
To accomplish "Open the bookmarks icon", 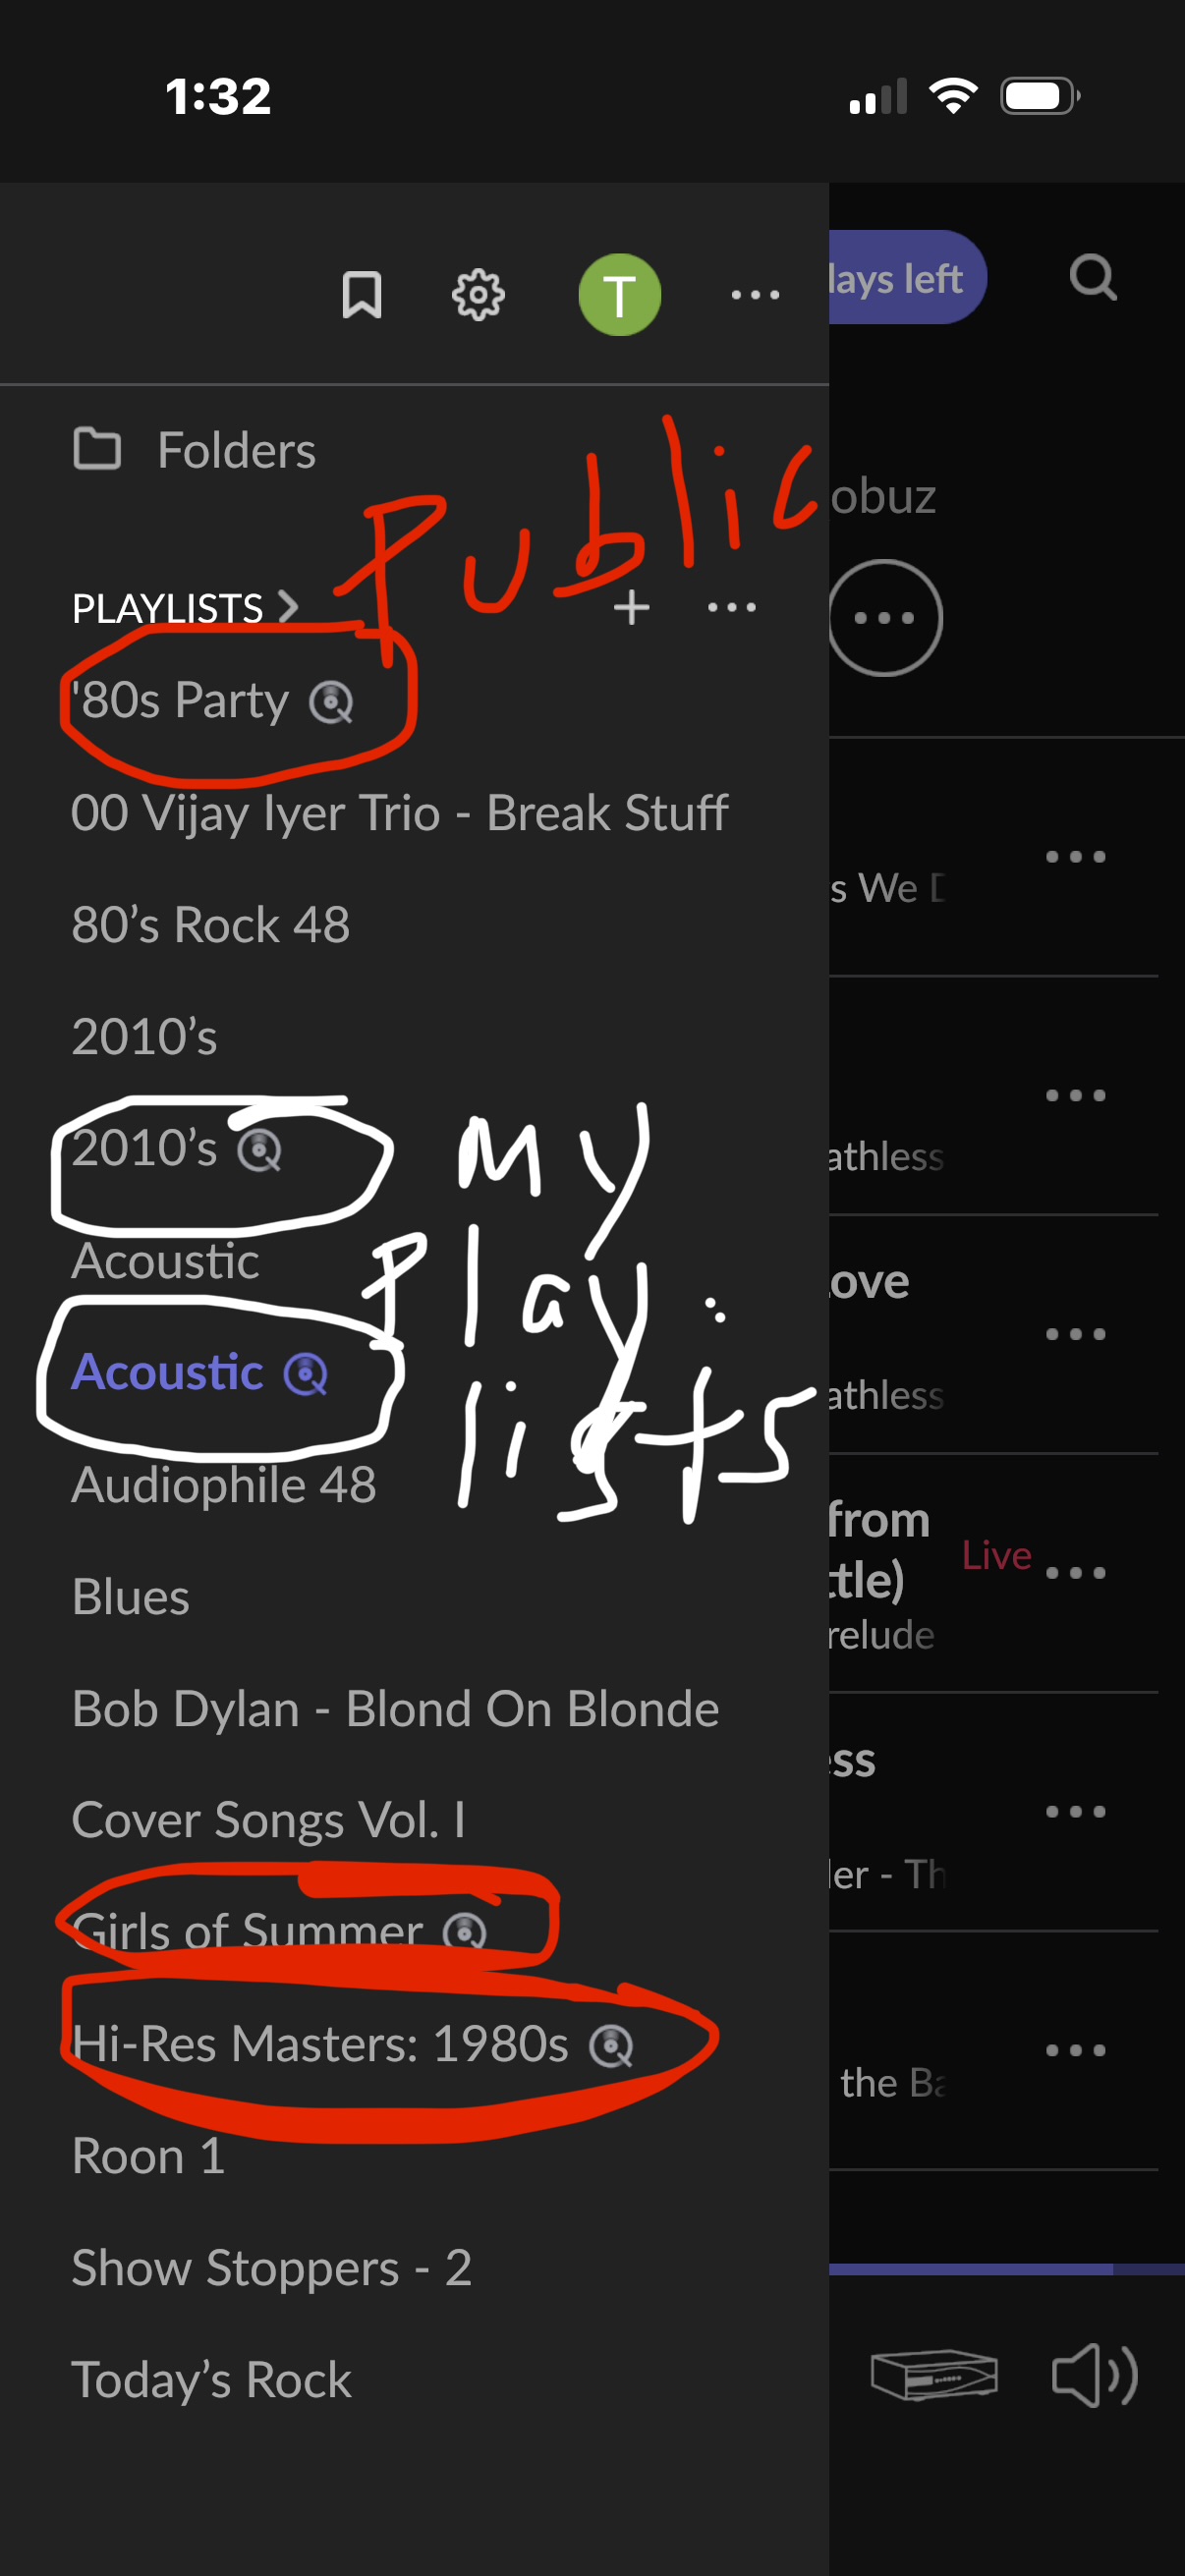I will click(x=362, y=295).
